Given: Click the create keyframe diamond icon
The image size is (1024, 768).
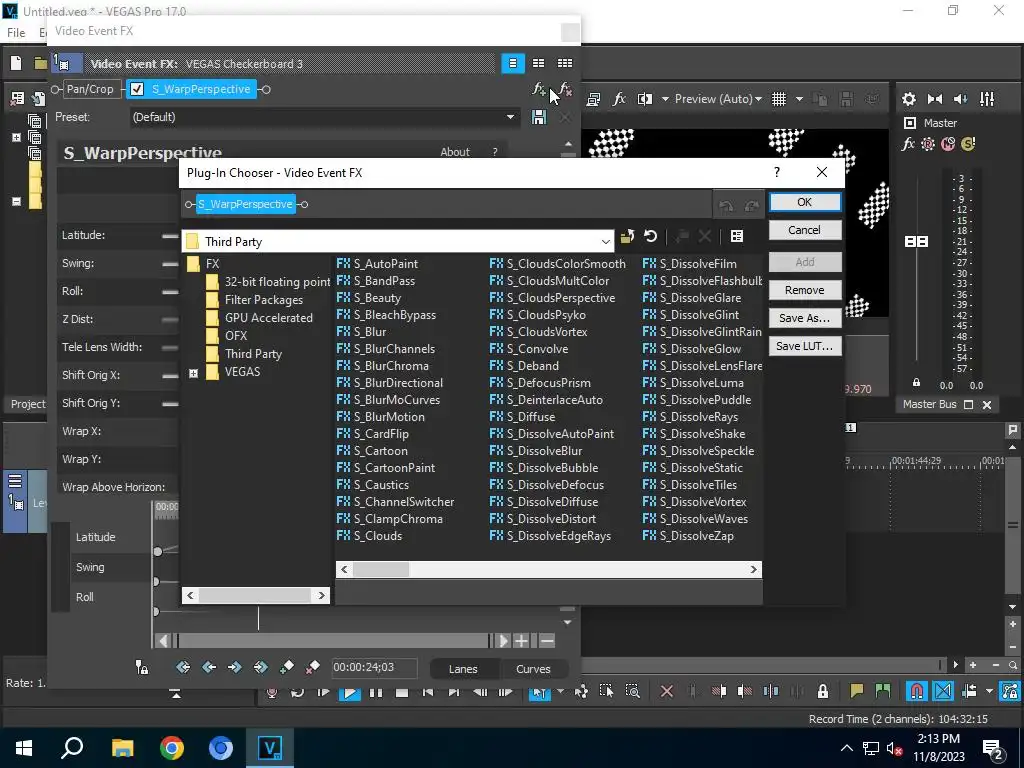Looking at the screenshot, I should 287,667.
